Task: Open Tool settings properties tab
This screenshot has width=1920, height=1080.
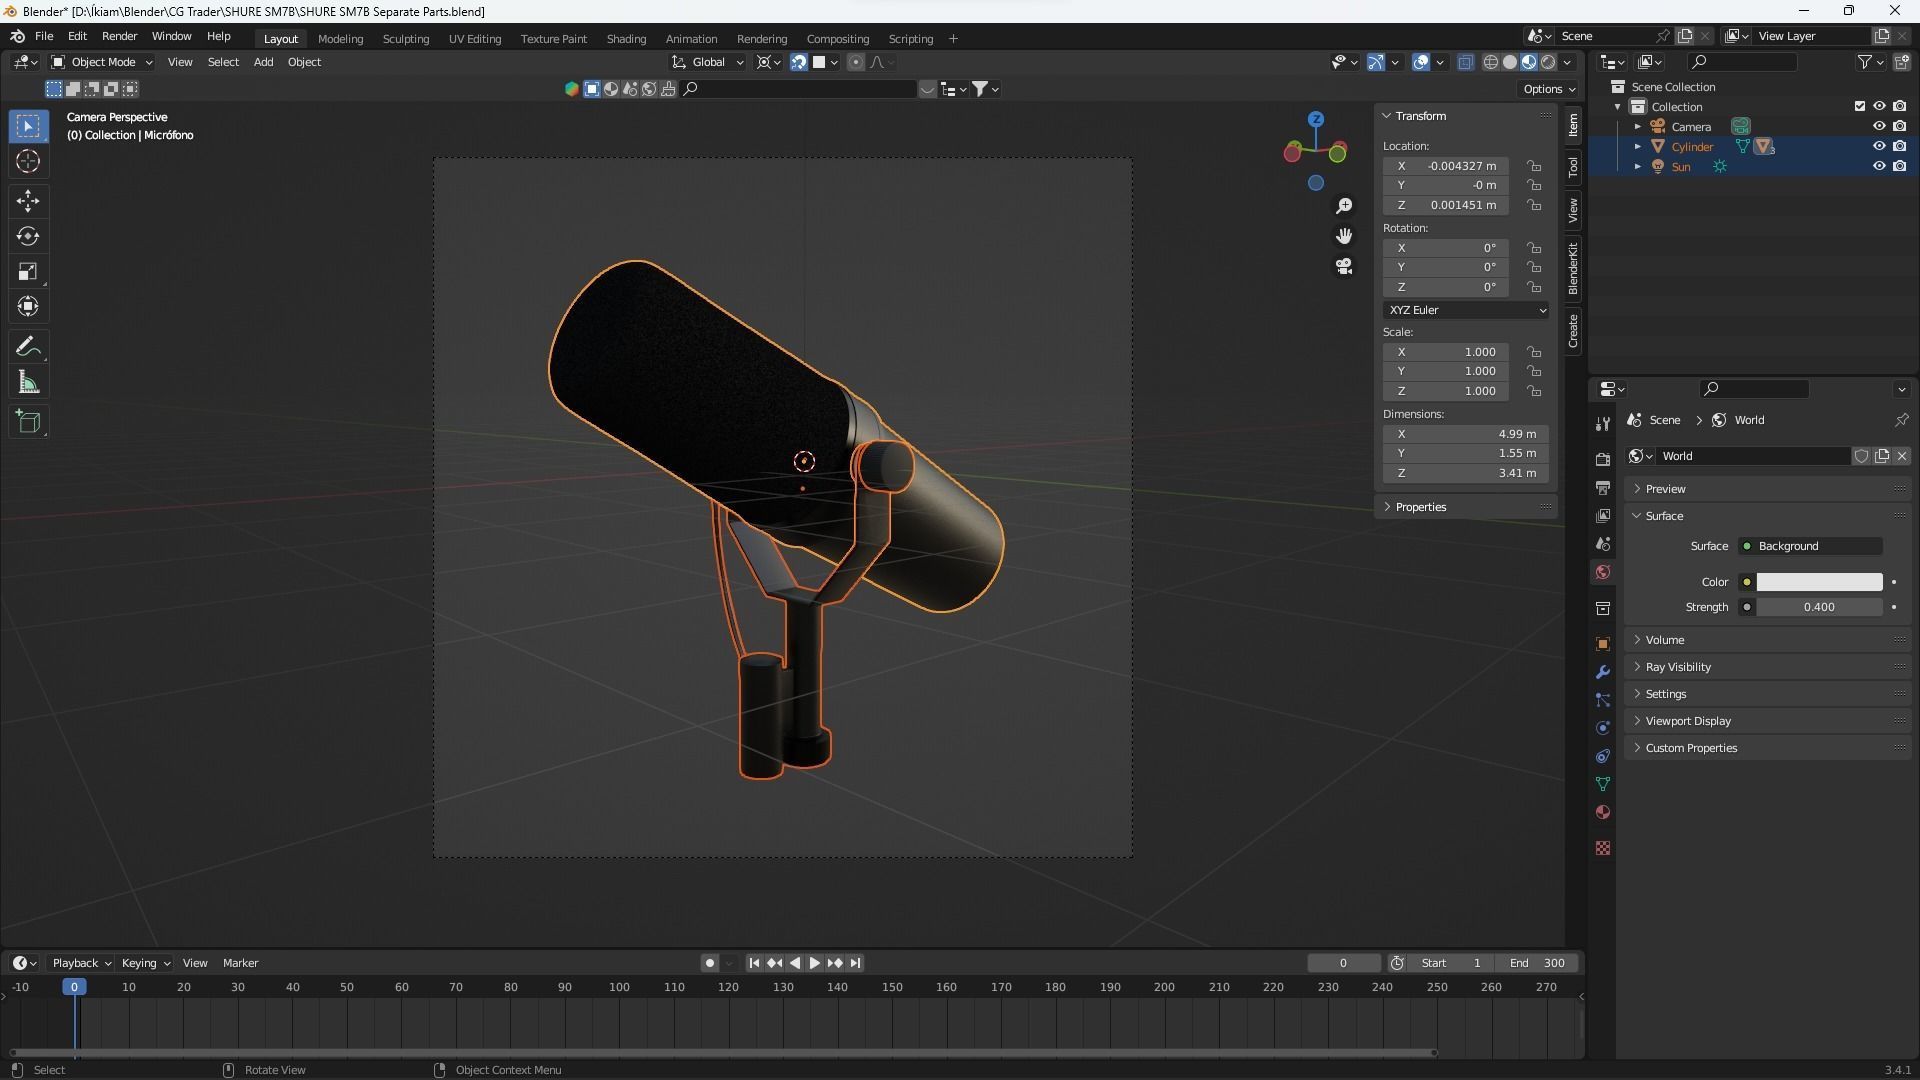Action: 1603,423
